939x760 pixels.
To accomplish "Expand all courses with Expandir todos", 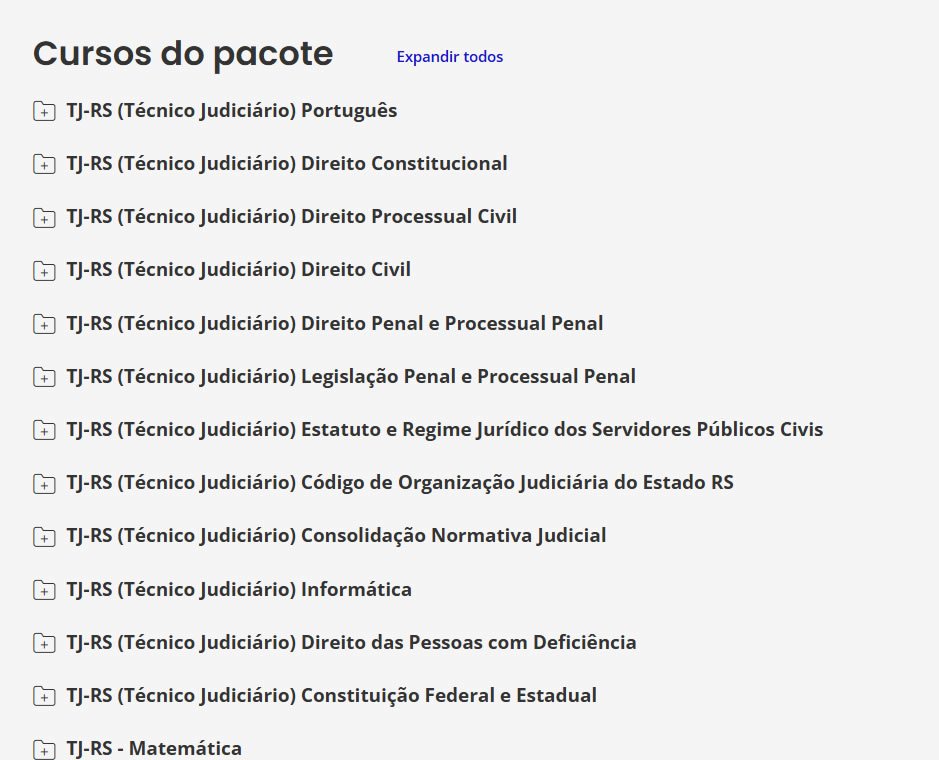I will [449, 57].
